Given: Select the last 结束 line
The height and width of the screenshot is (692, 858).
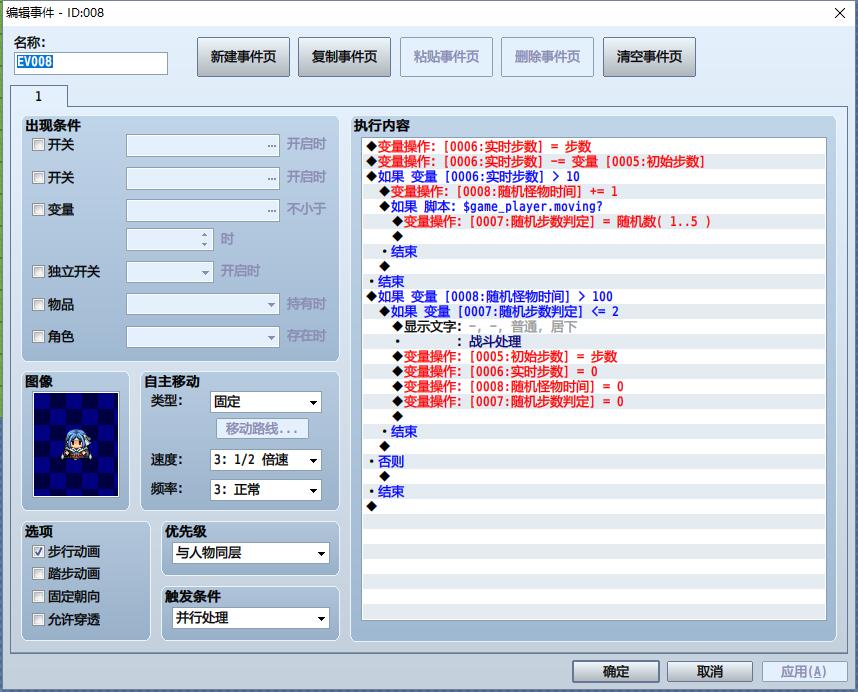Looking at the screenshot, I should (x=594, y=492).
